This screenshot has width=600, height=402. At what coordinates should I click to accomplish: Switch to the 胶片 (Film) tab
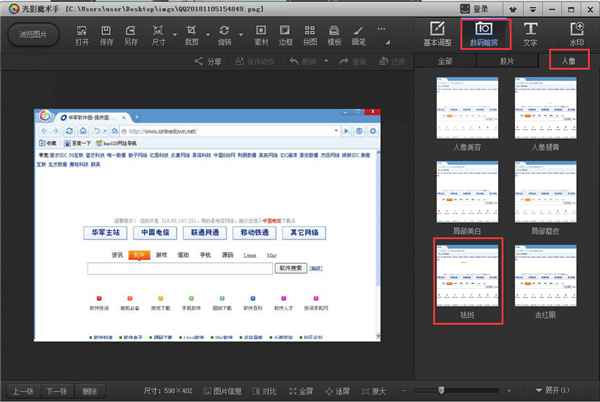507,61
